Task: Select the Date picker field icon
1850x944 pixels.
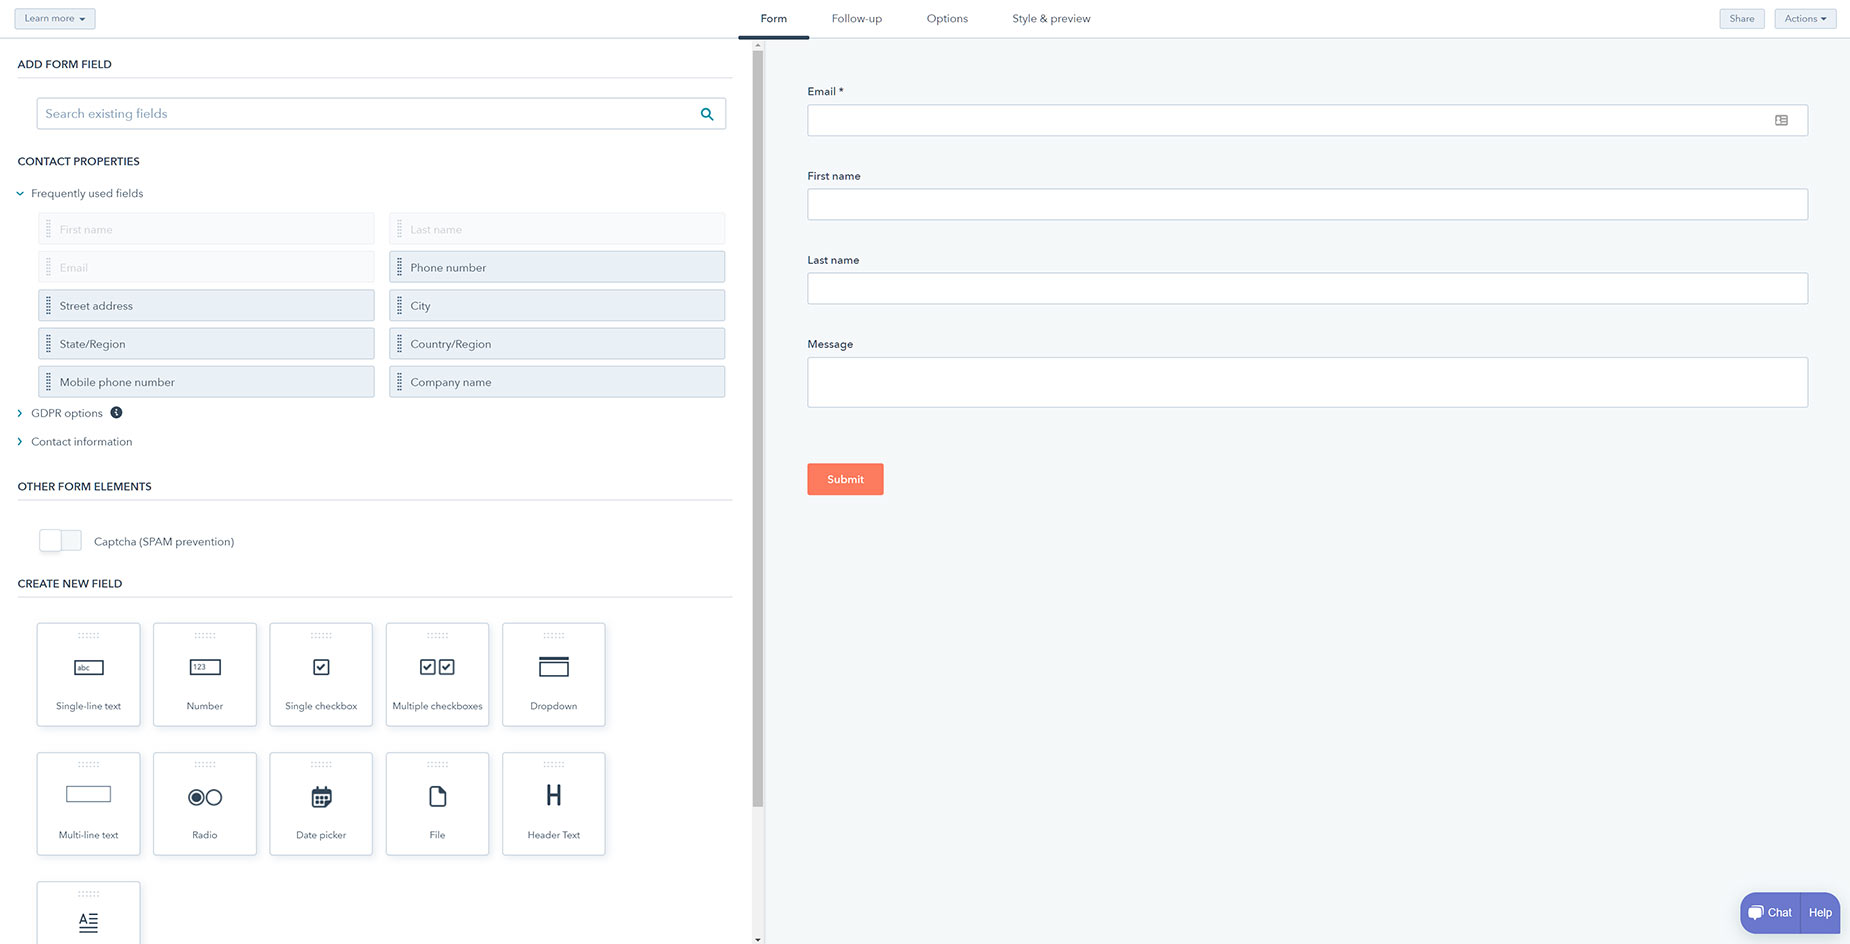Action: click(x=321, y=797)
